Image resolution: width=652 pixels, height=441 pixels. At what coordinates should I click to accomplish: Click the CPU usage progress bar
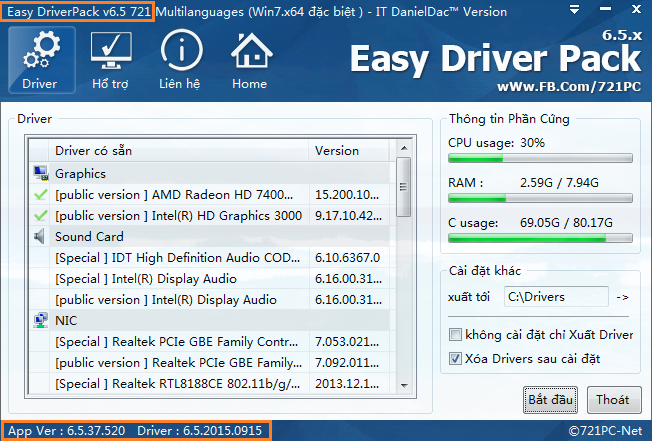(x=540, y=158)
